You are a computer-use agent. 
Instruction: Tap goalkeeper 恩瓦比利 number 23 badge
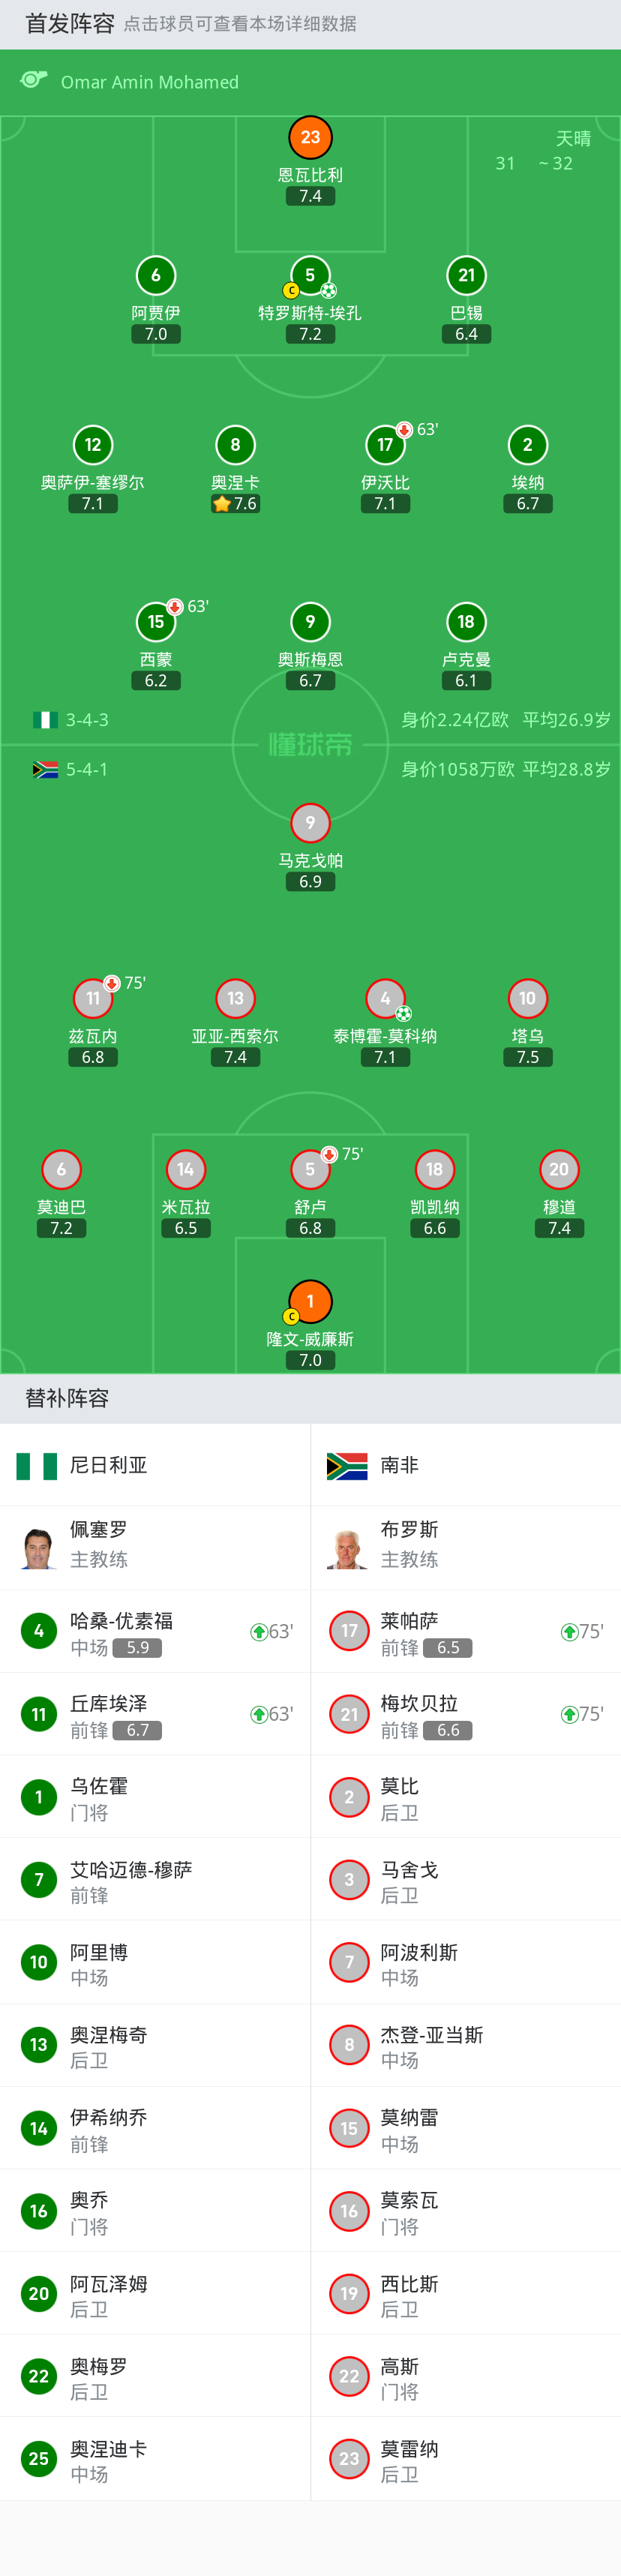[310, 138]
